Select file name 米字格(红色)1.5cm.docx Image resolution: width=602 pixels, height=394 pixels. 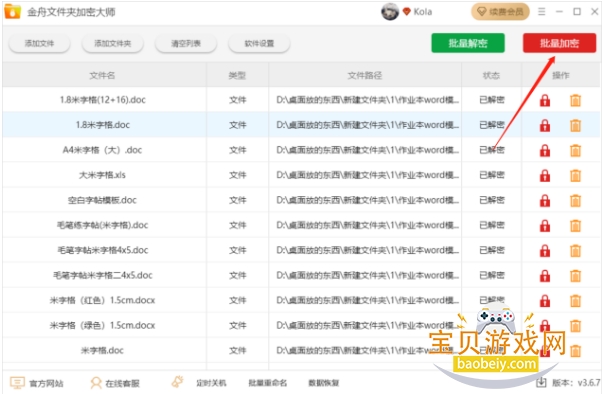point(103,300)
